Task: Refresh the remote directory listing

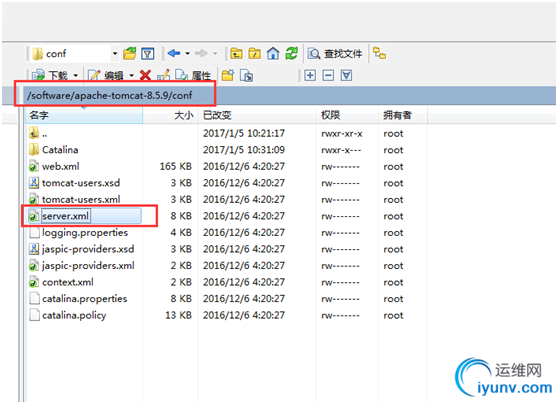Action: (x=291, y=53)
